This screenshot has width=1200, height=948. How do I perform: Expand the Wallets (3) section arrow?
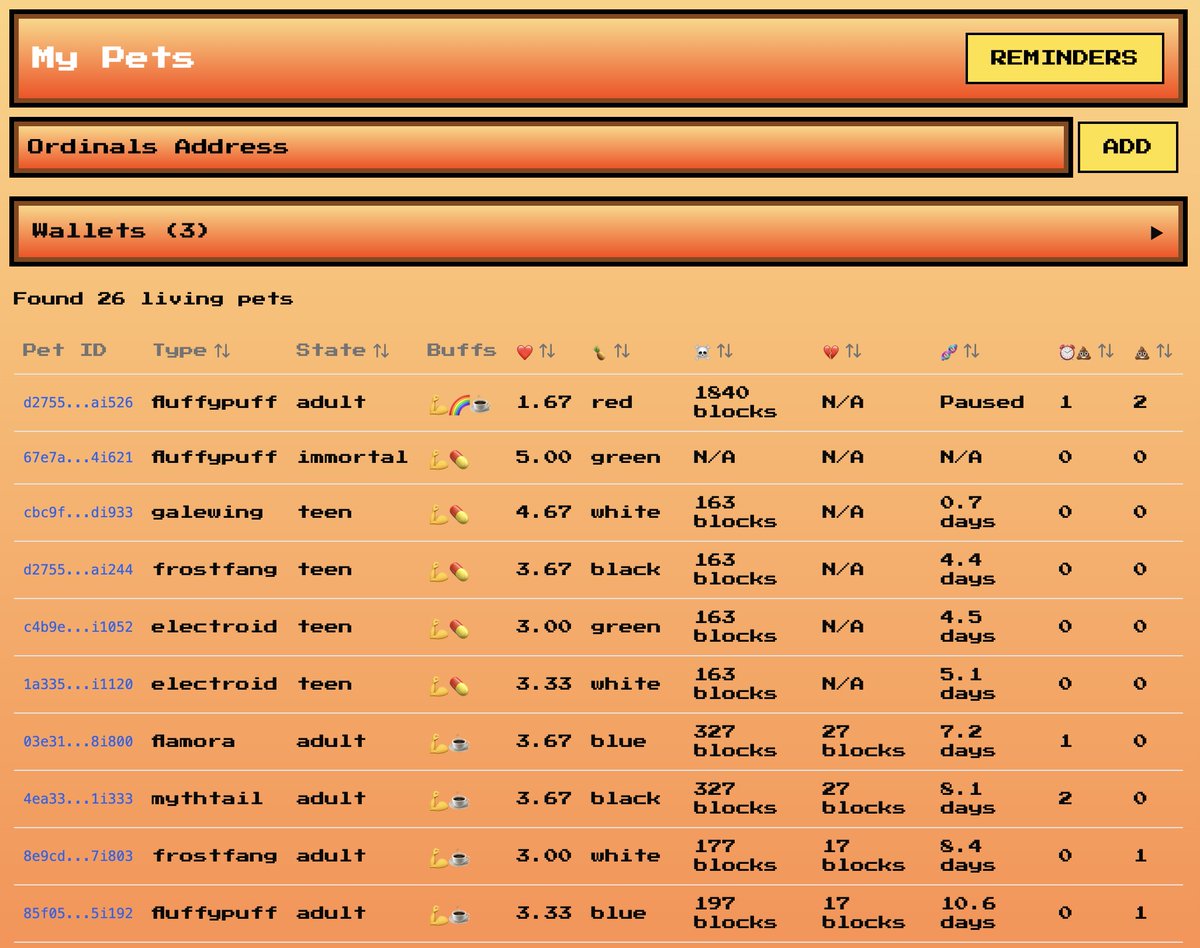tap(1157, 232)
